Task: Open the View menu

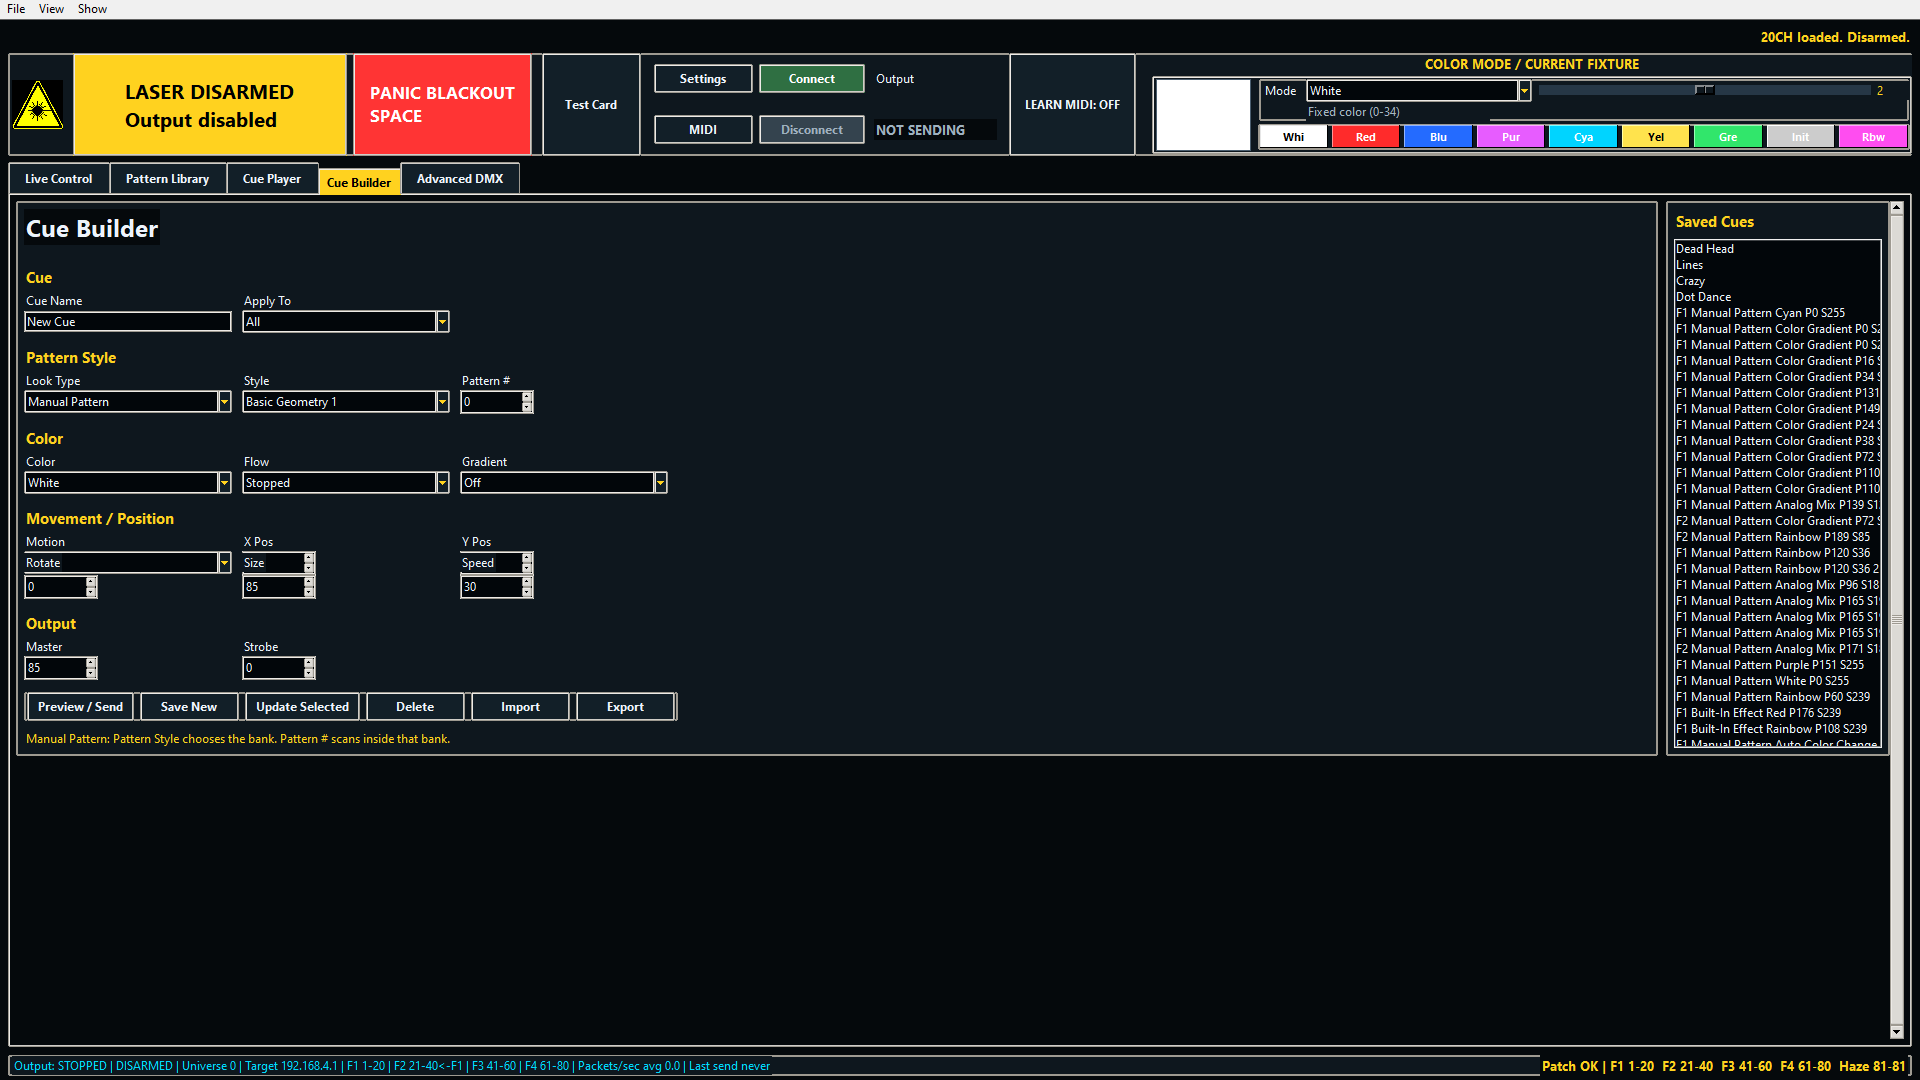Action: [51, 9]
